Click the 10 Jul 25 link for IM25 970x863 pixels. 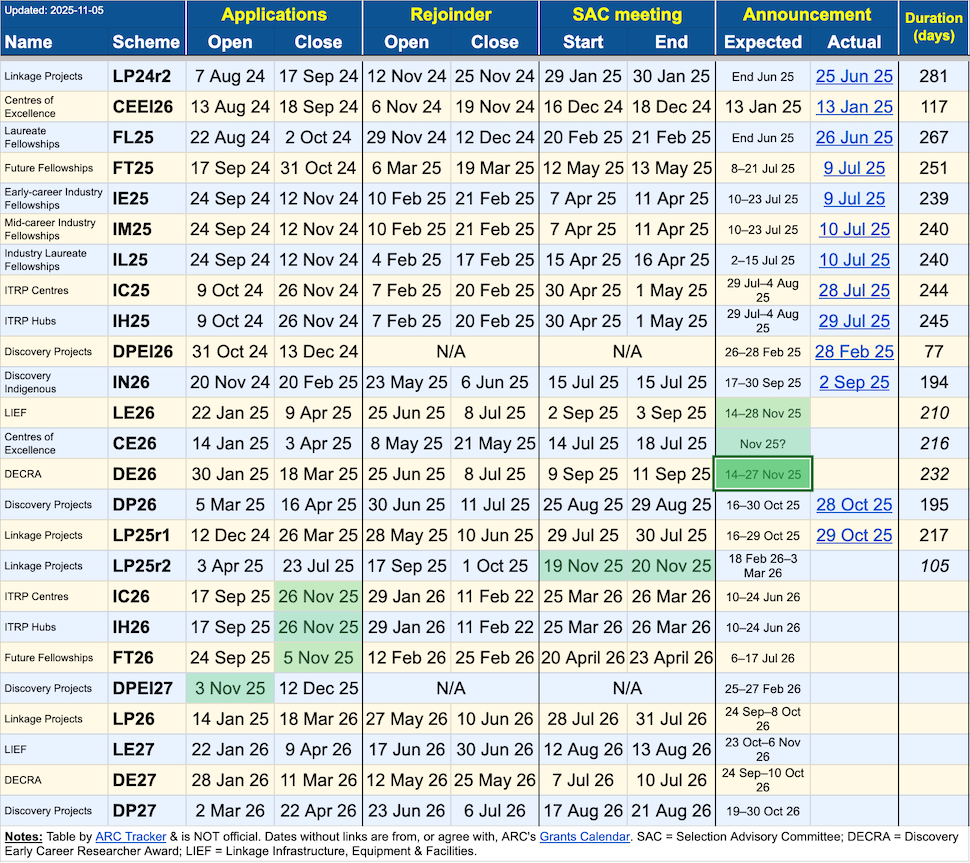(x=854, y=230)
